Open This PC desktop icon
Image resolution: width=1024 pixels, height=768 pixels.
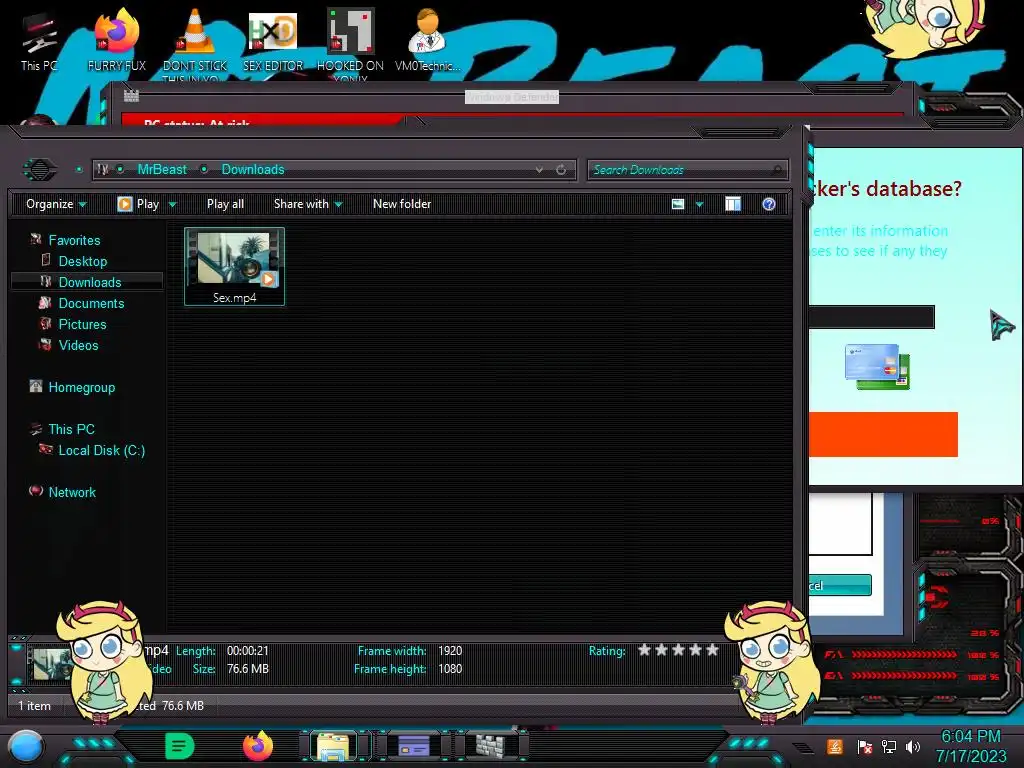tap(39, 42)
